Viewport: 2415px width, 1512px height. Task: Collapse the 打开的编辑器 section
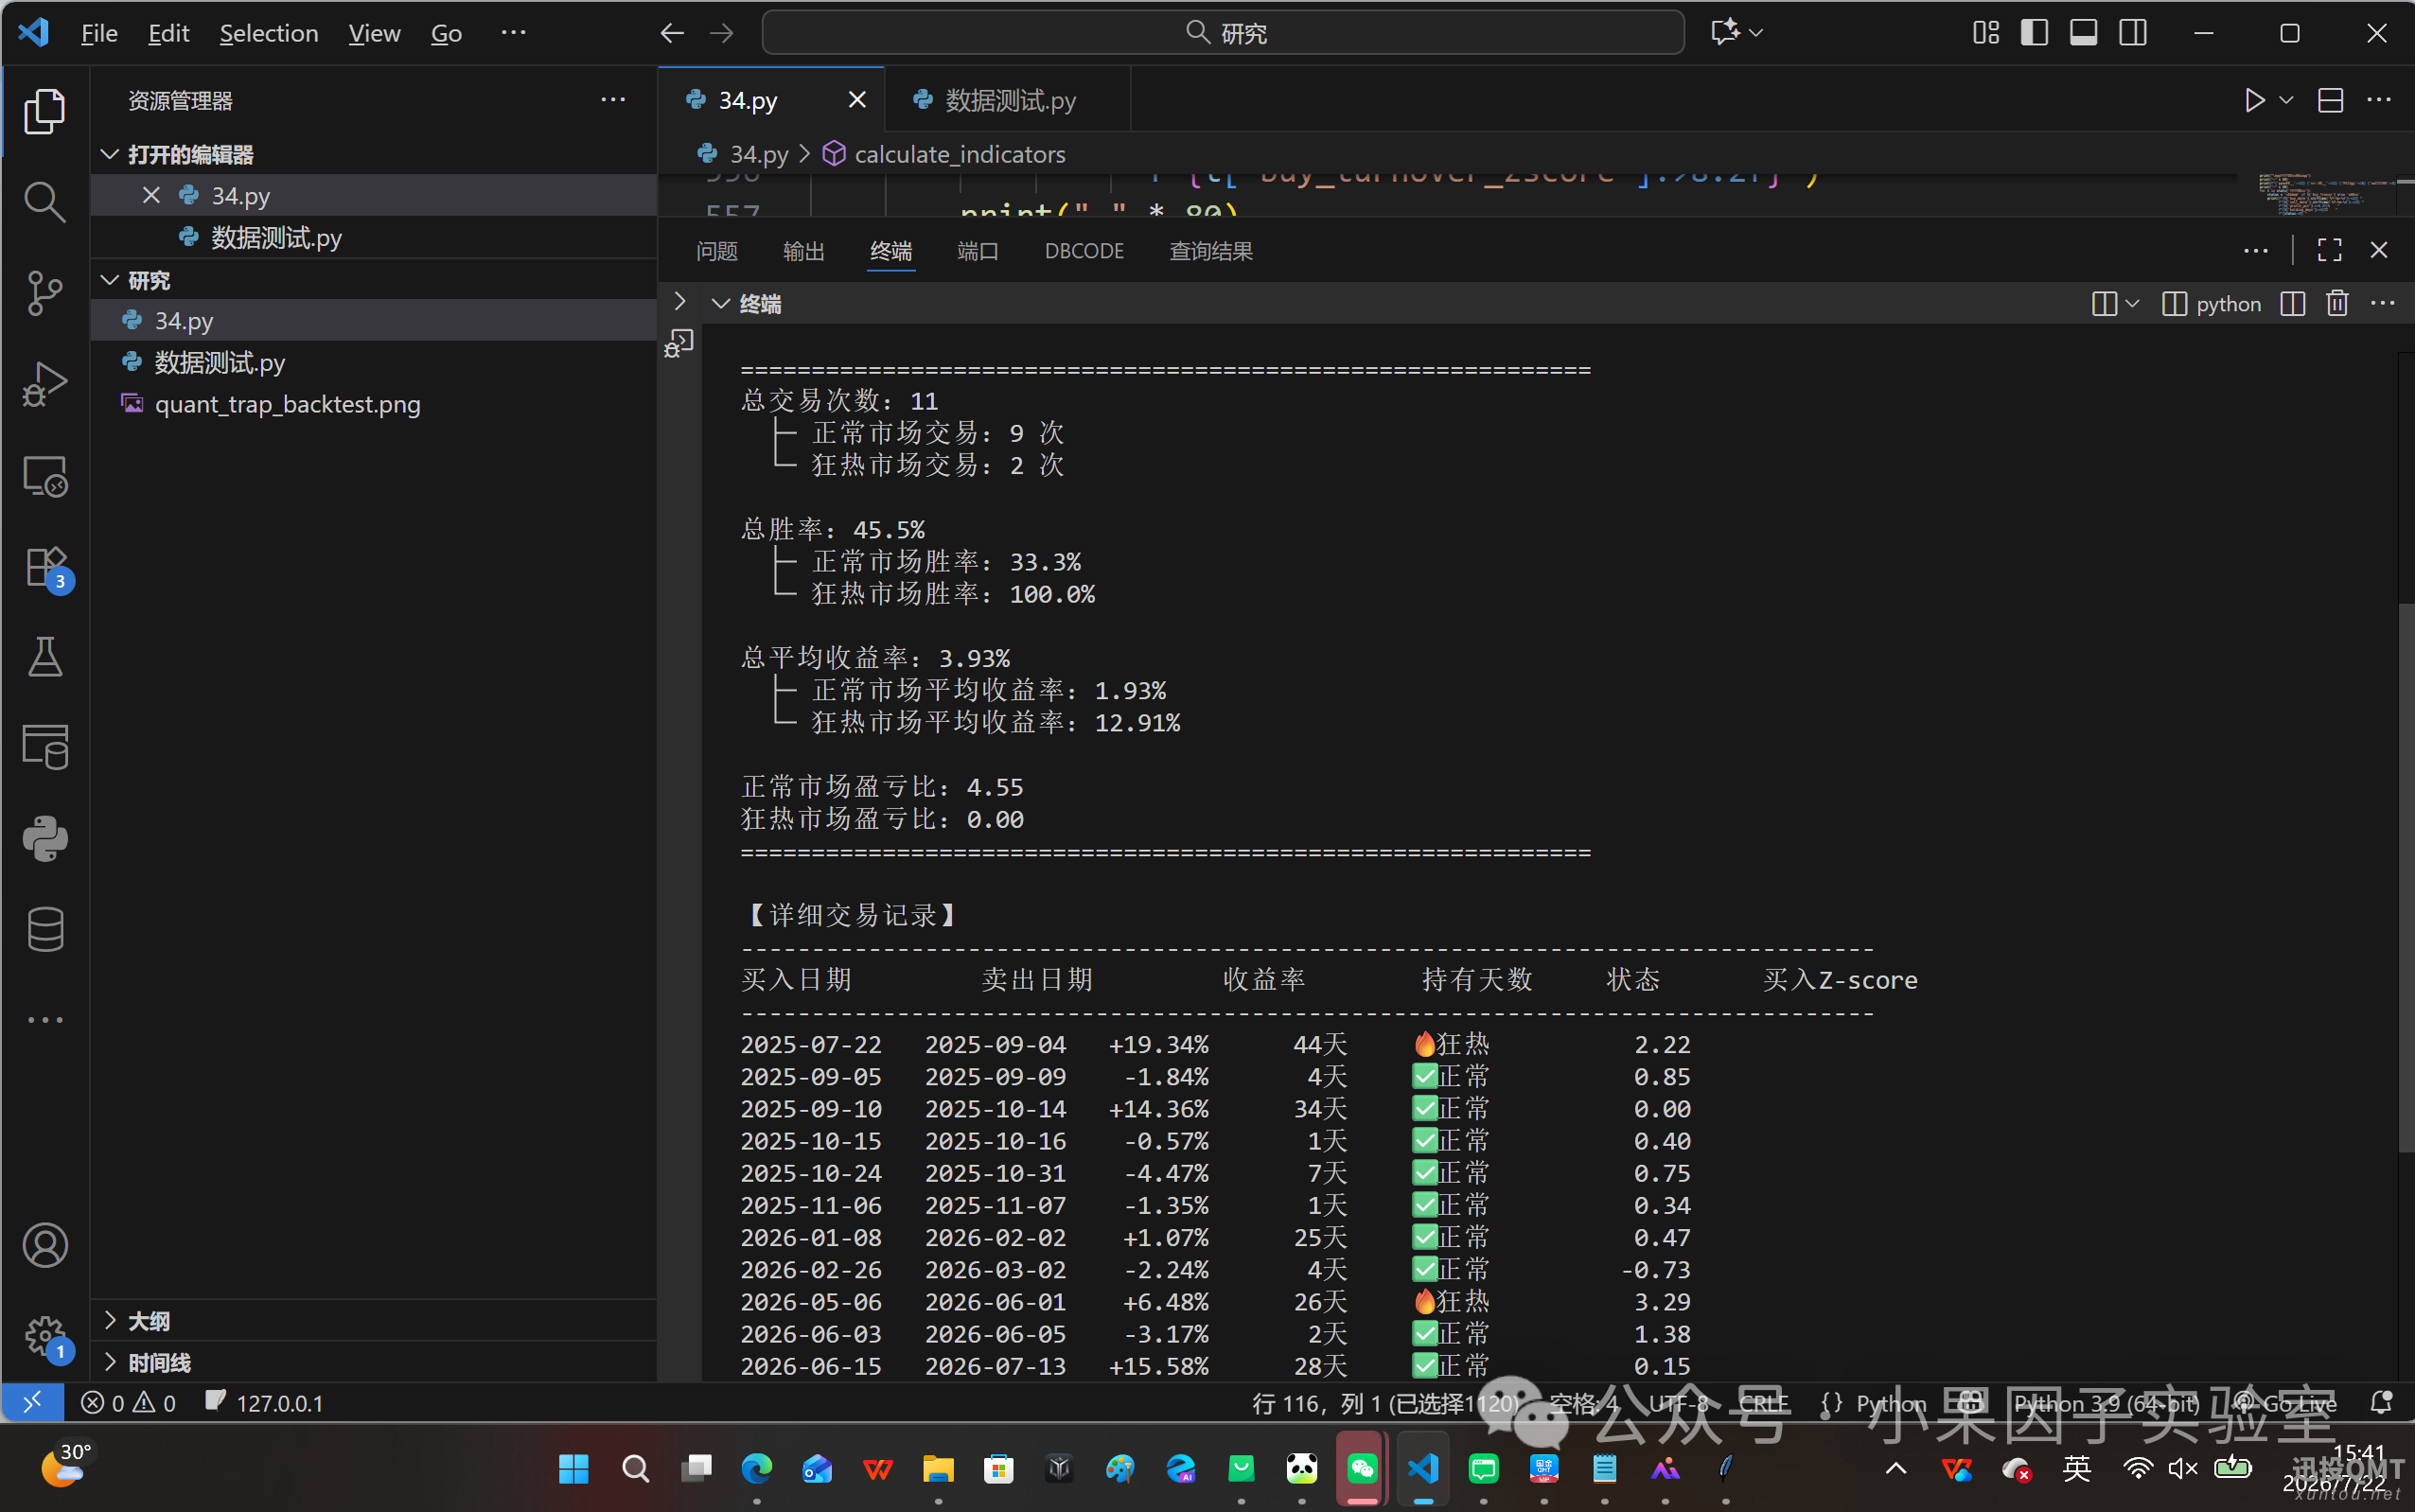(x=110, y=154)
